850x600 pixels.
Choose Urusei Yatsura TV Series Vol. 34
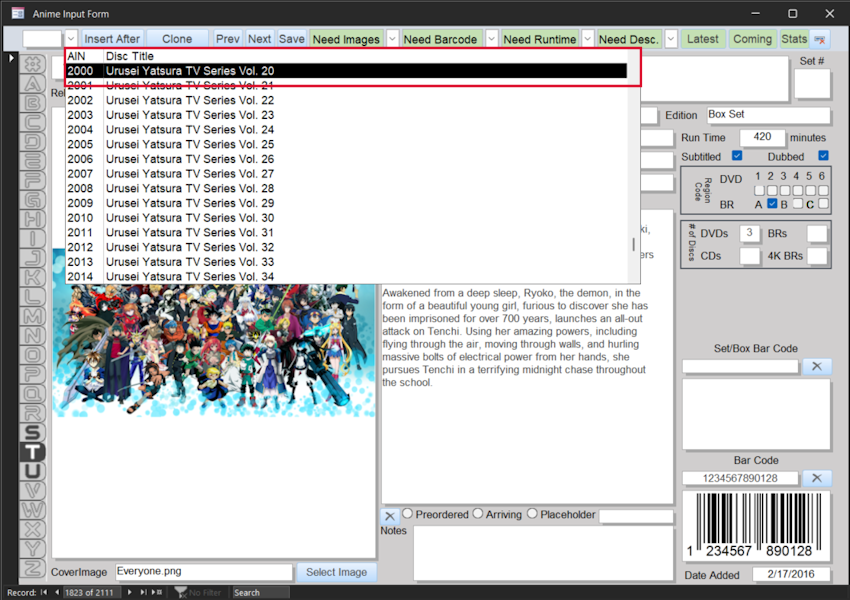(346, 276)
